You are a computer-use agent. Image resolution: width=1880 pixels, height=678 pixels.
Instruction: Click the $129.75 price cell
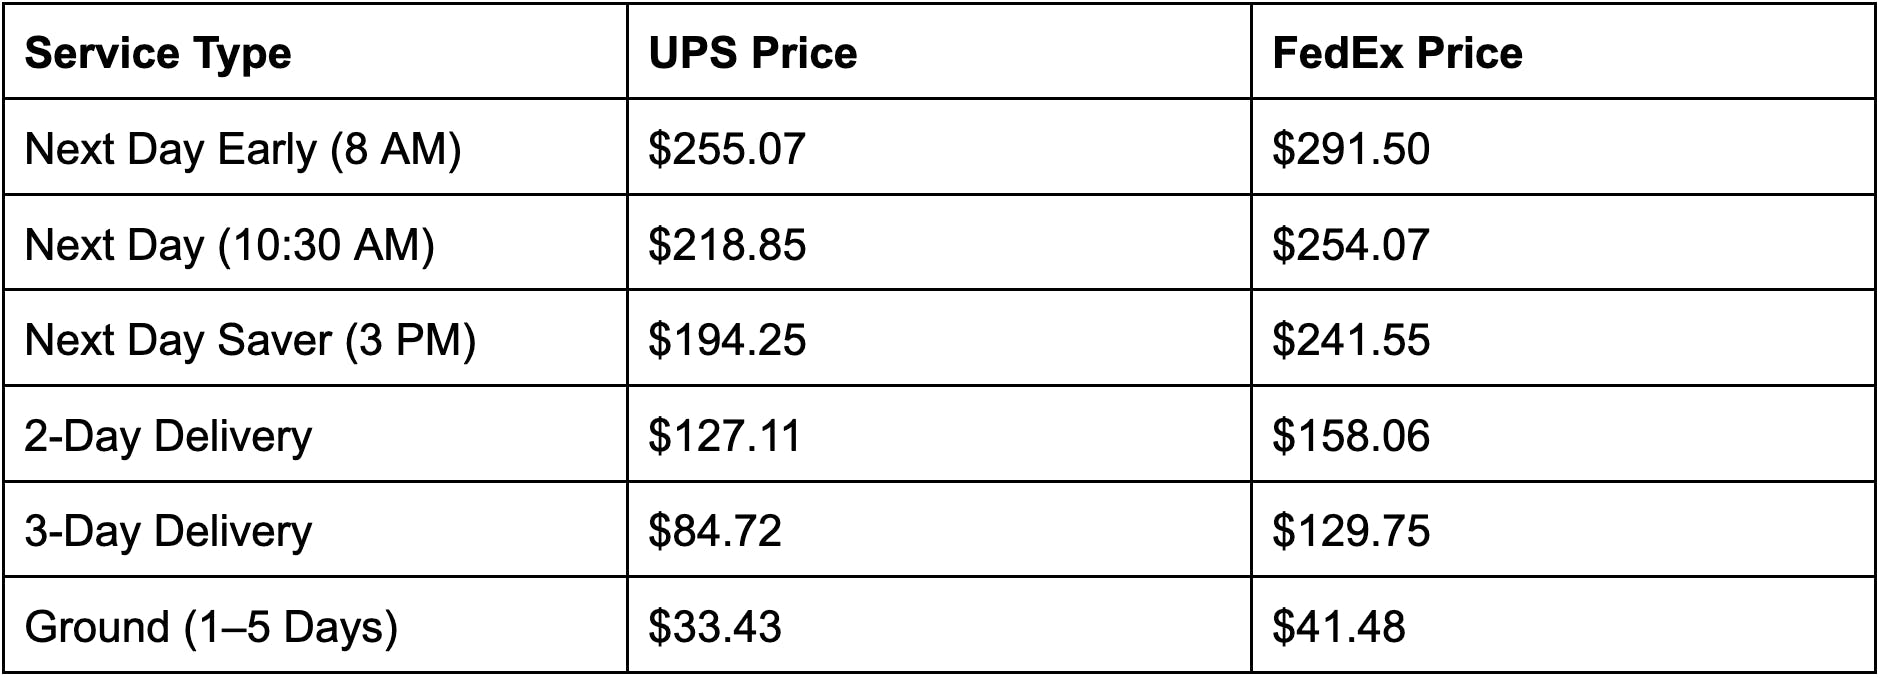click(1563, 529)
